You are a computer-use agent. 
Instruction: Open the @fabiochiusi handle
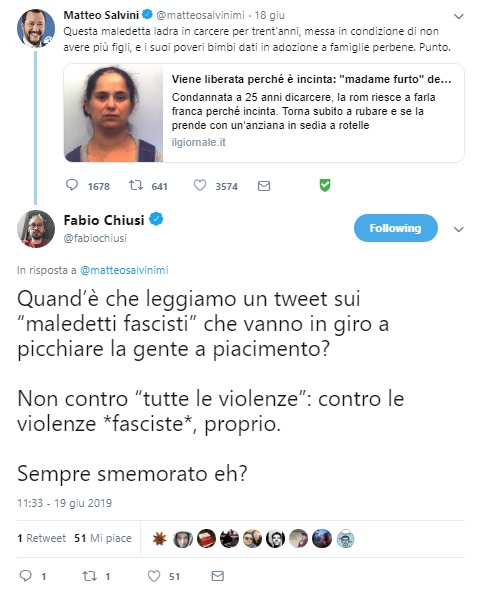pos(95,238)
